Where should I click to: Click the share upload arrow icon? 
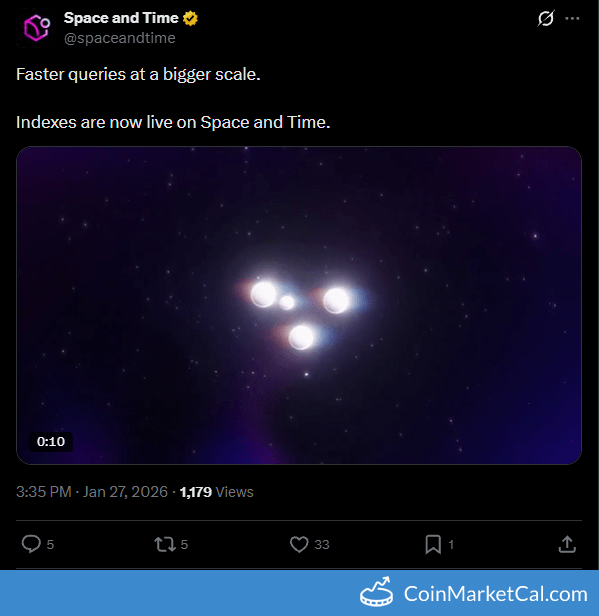(567, 544)
